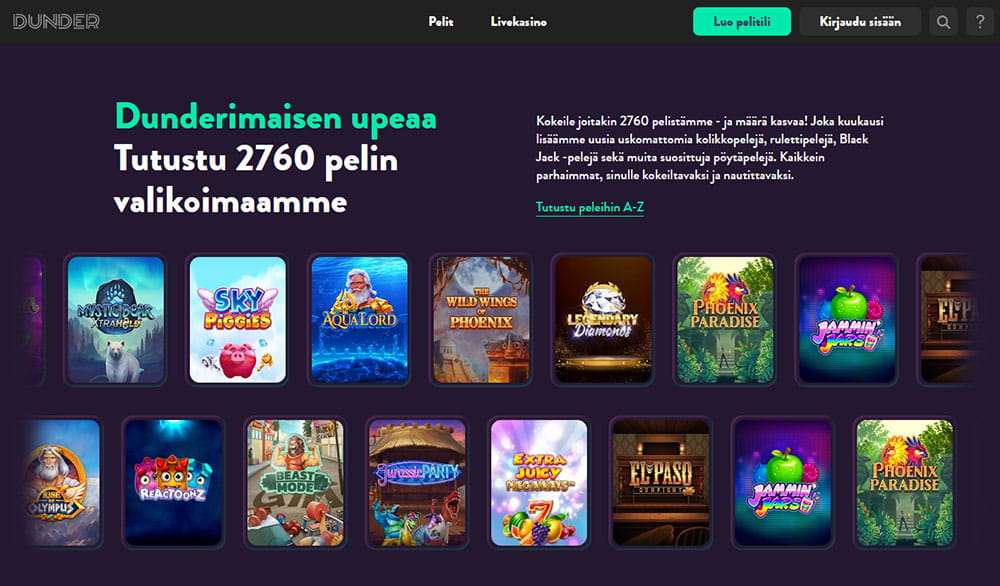Open El Paso Gunfight in bottom row

661,483
